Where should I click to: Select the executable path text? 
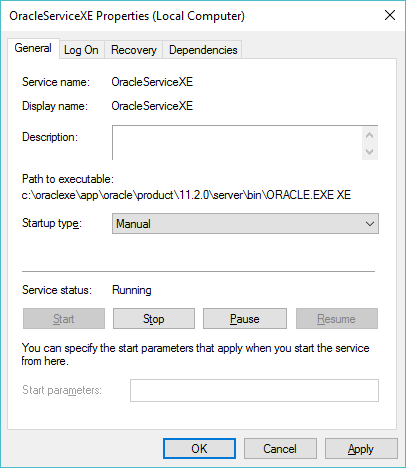tap(186, 195)
